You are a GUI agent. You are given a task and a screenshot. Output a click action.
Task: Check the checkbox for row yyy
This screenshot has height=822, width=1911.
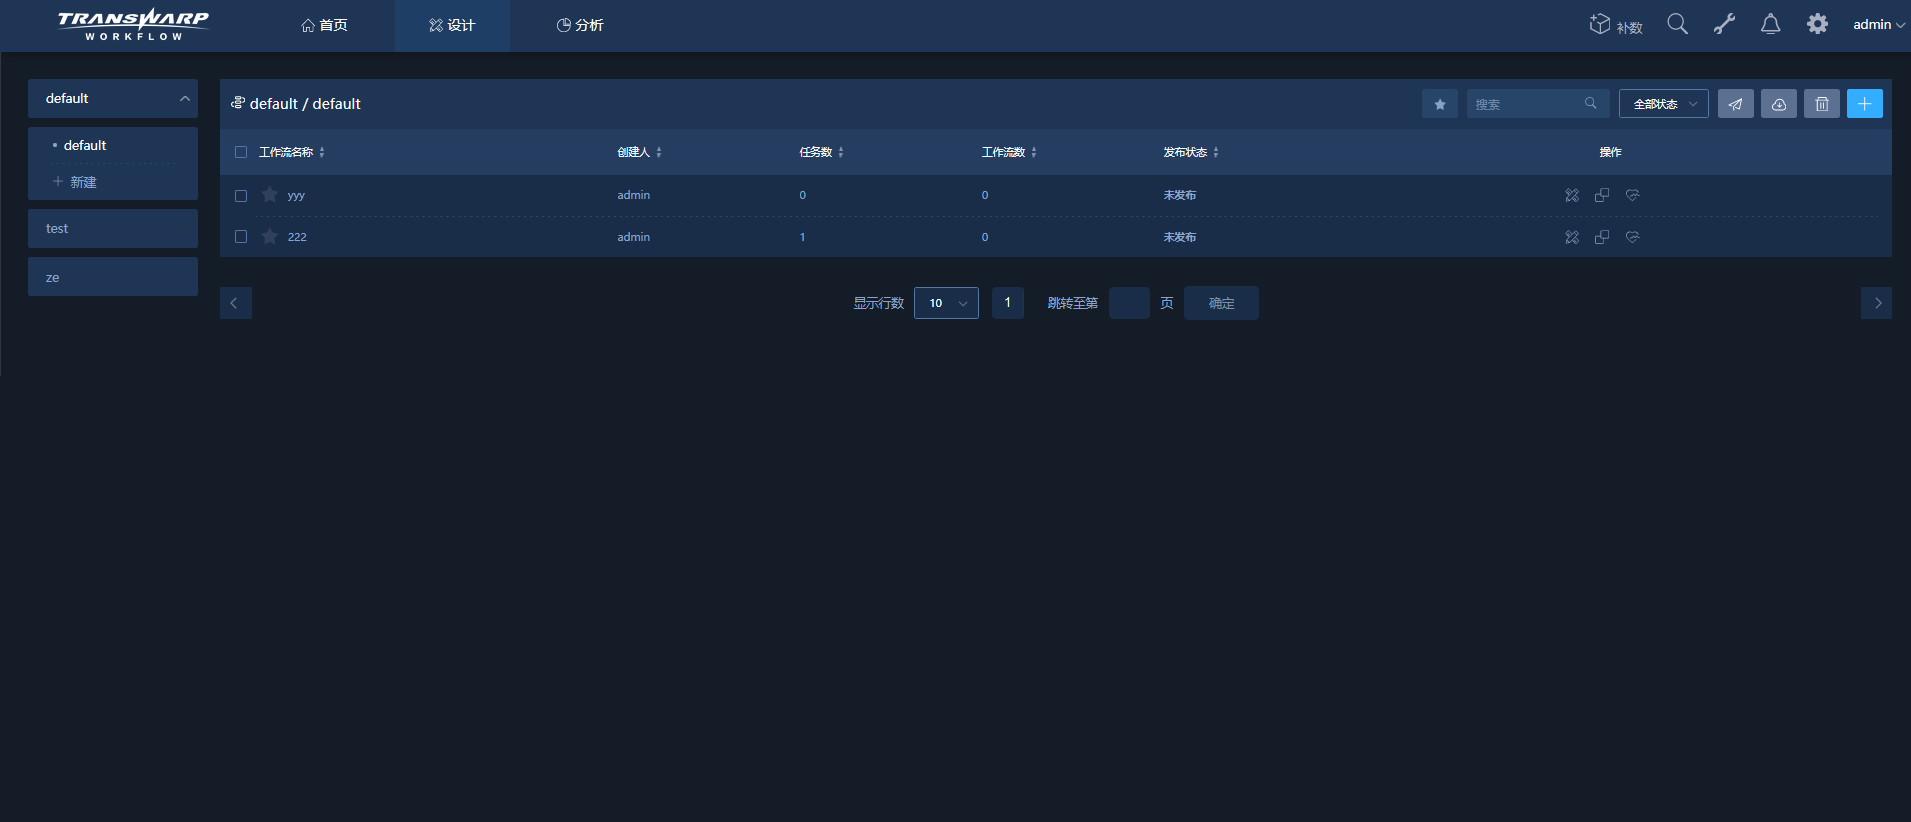pos(241,196)
